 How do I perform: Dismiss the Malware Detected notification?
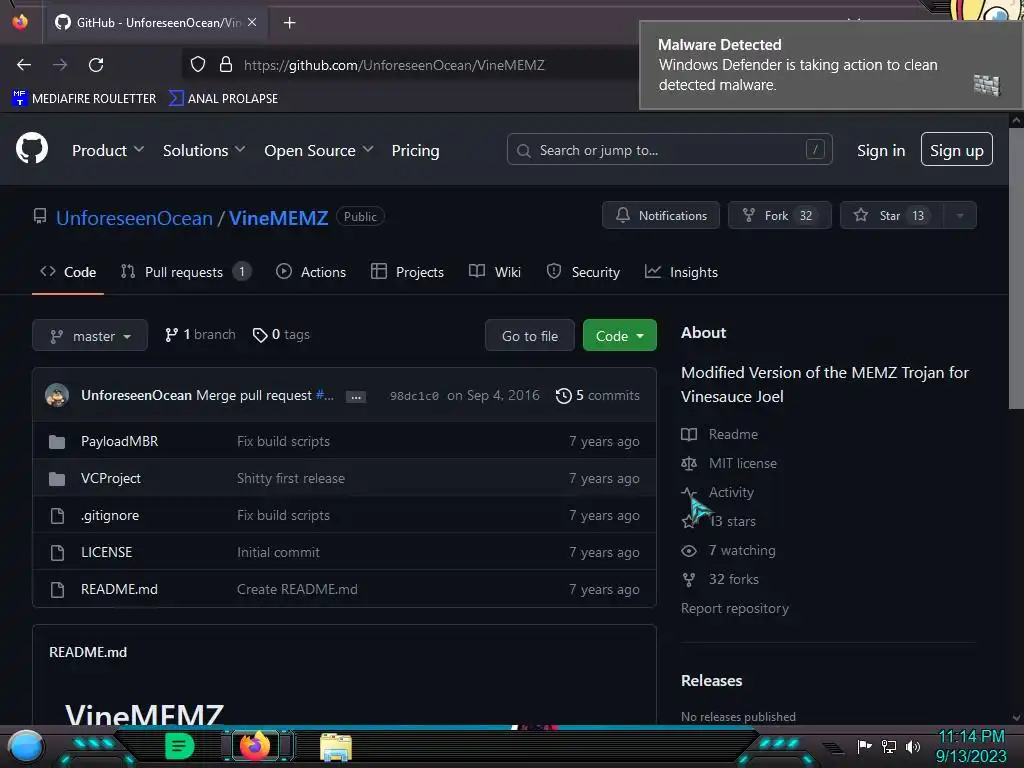coord(829,65)
